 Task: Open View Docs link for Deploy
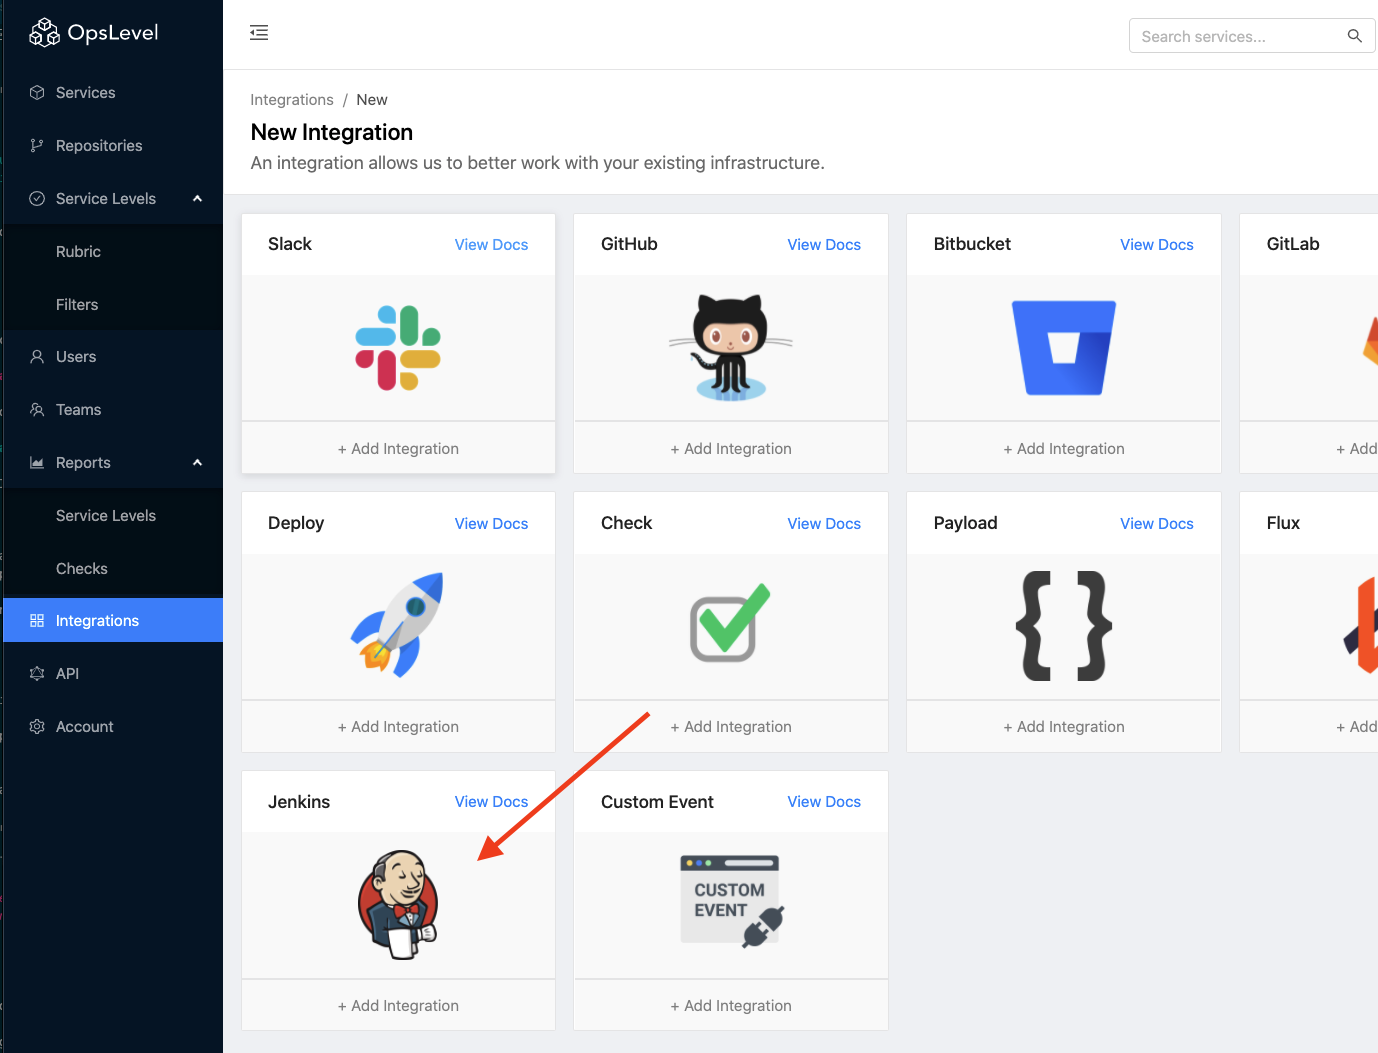coord(491,524)
